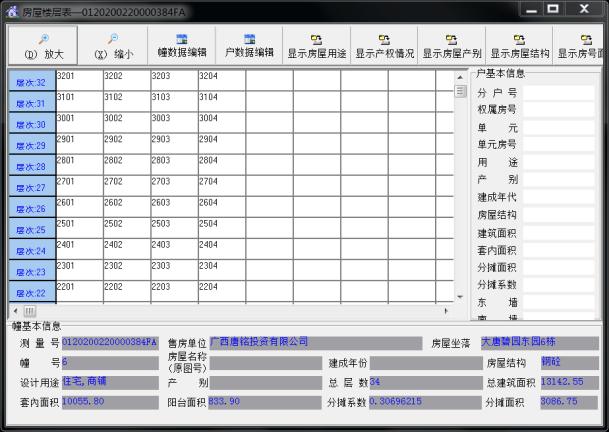
Task: Select room cell 2903
Action: [x=174, y=144]
